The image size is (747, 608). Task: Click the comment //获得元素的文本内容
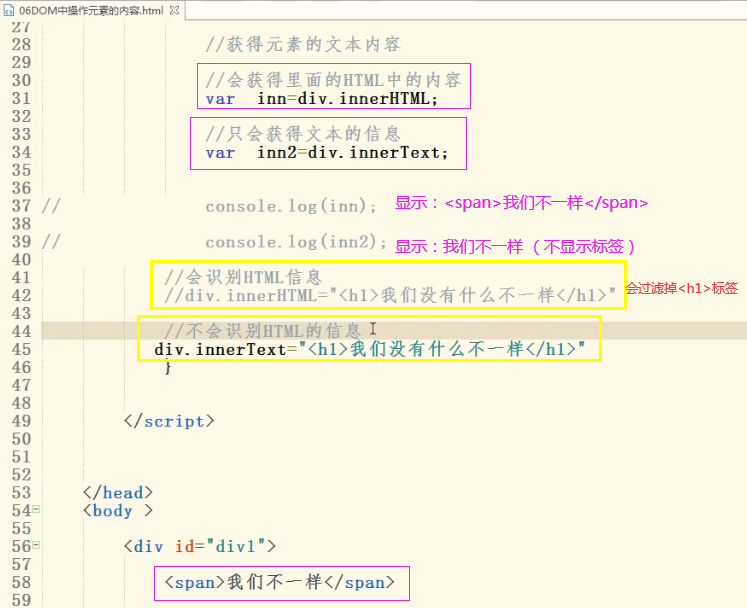(303, 44)
